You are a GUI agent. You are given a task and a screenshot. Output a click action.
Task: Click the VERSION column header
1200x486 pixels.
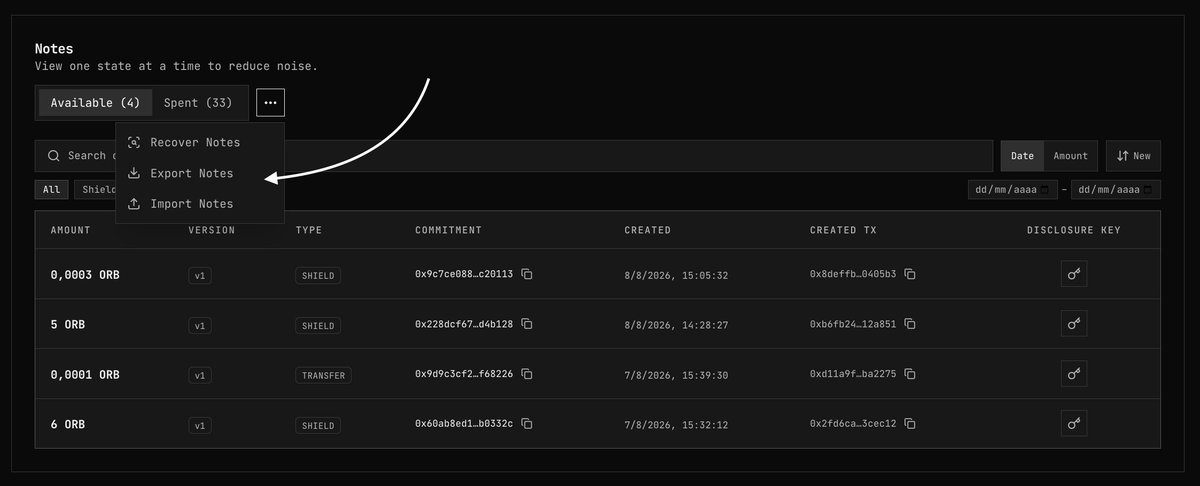(212, 230)
